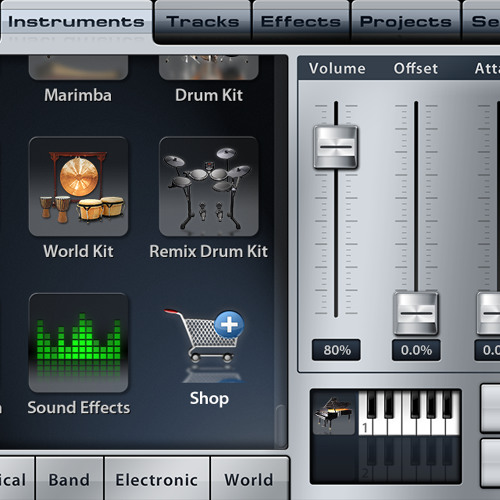Screen dimensions: 500x500
Task: Open the Sound Effects instrument
Action: point(78,343)
